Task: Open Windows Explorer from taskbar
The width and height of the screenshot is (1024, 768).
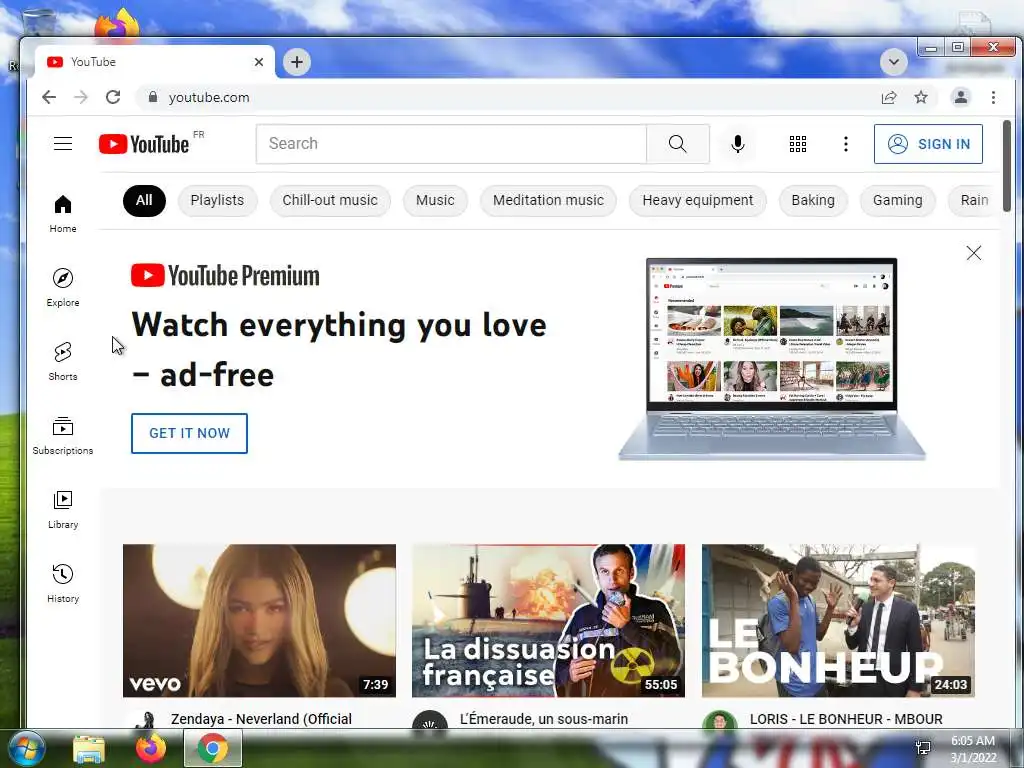Action: 89,748
